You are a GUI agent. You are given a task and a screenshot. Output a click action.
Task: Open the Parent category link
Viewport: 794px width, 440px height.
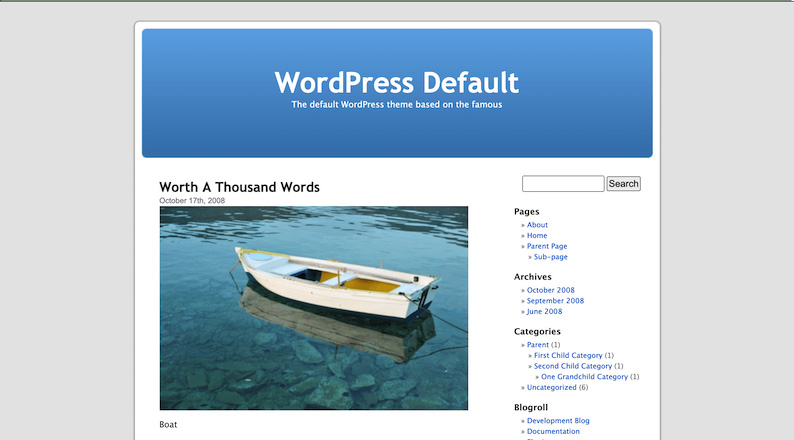tap(538, 345)
